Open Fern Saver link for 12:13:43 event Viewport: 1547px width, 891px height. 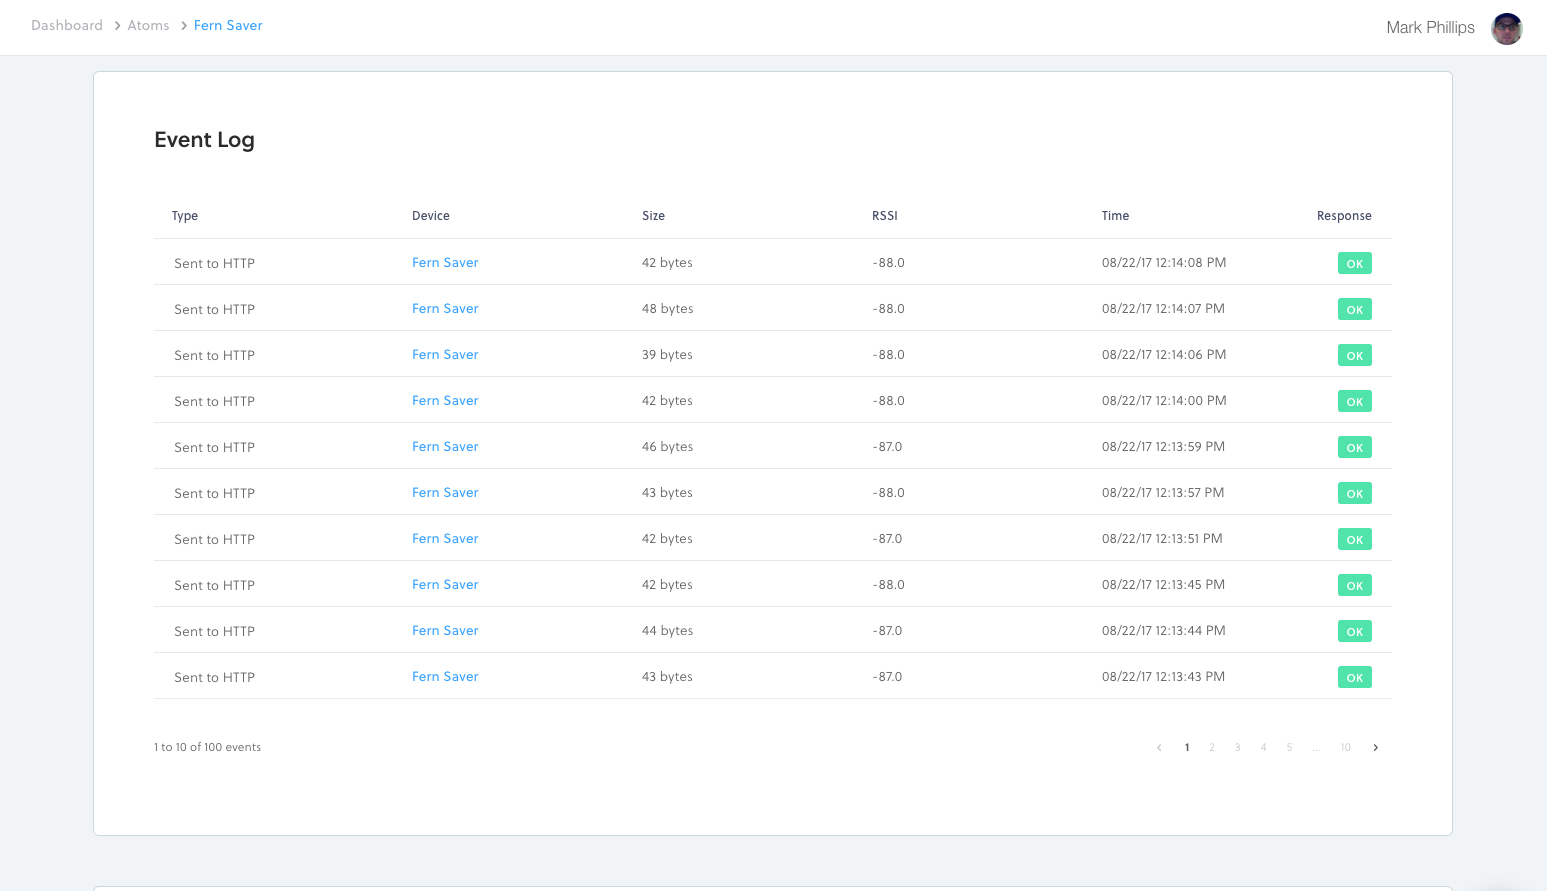point(445,677)
